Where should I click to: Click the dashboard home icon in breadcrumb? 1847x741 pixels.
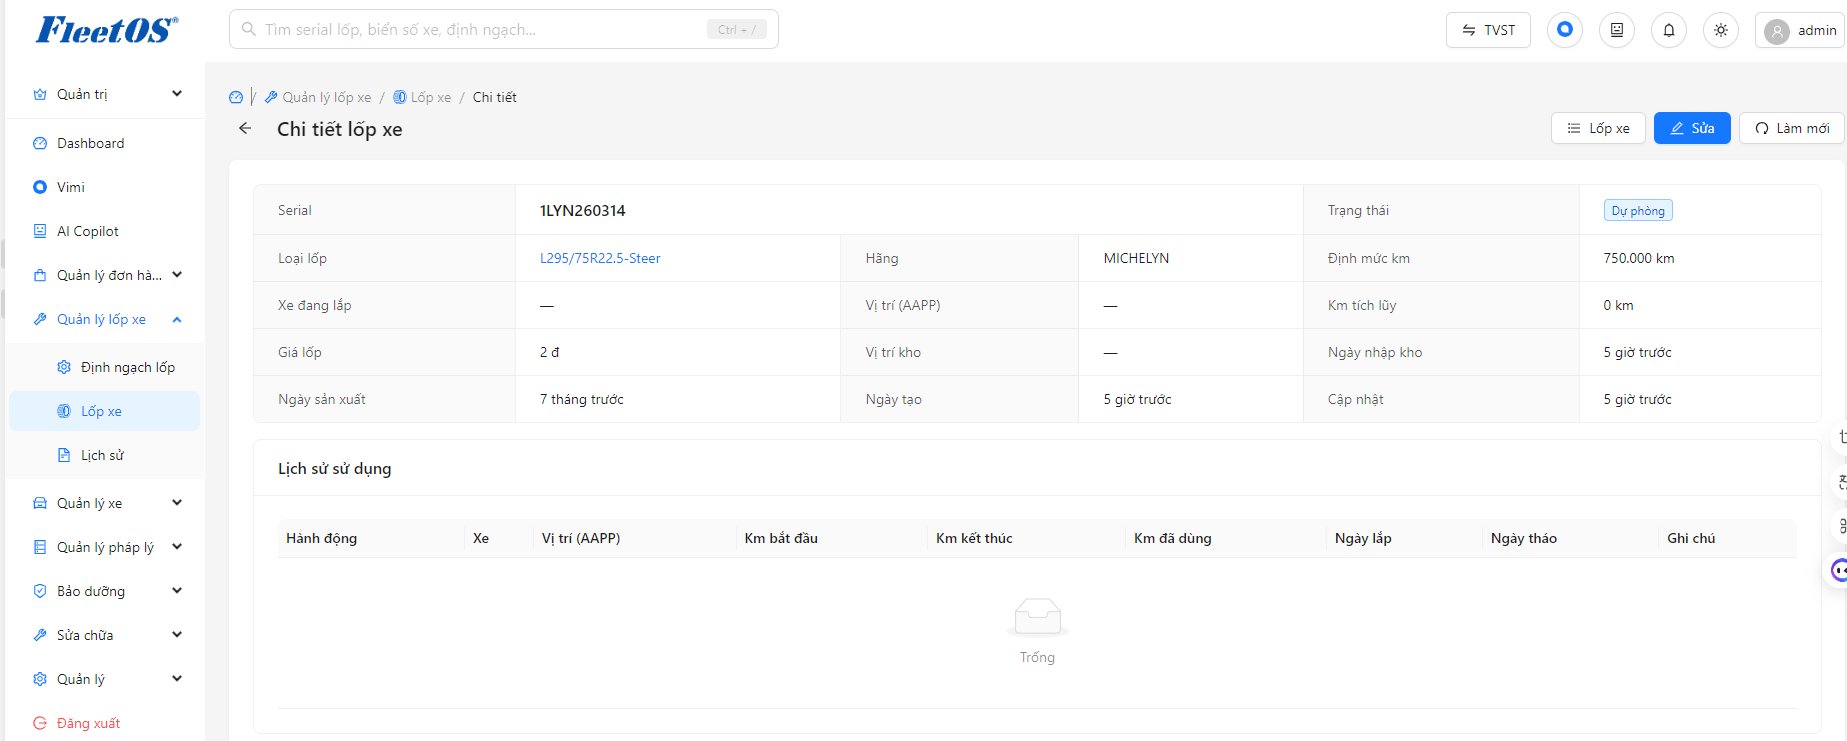point(236,97)
